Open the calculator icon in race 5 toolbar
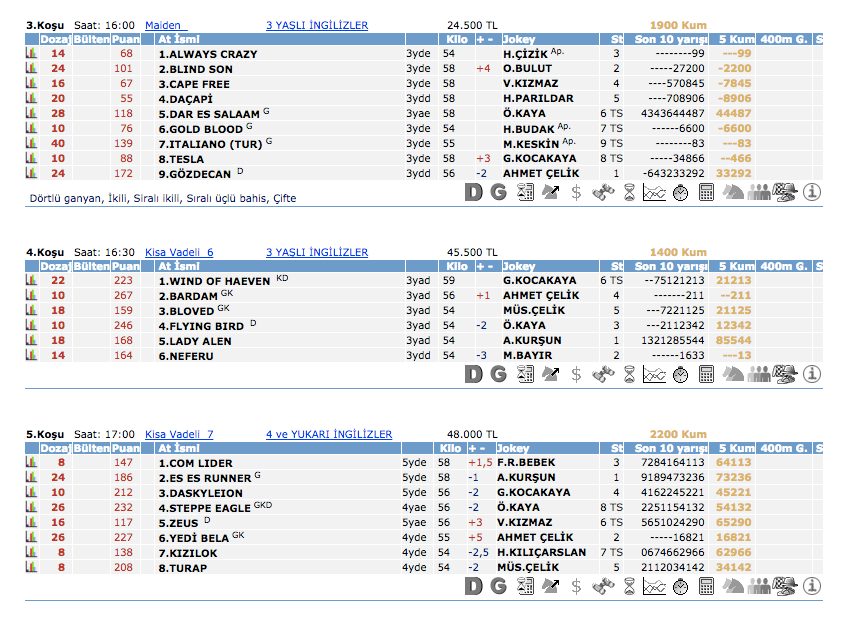The image size is (852, 618). click(706, 586)
